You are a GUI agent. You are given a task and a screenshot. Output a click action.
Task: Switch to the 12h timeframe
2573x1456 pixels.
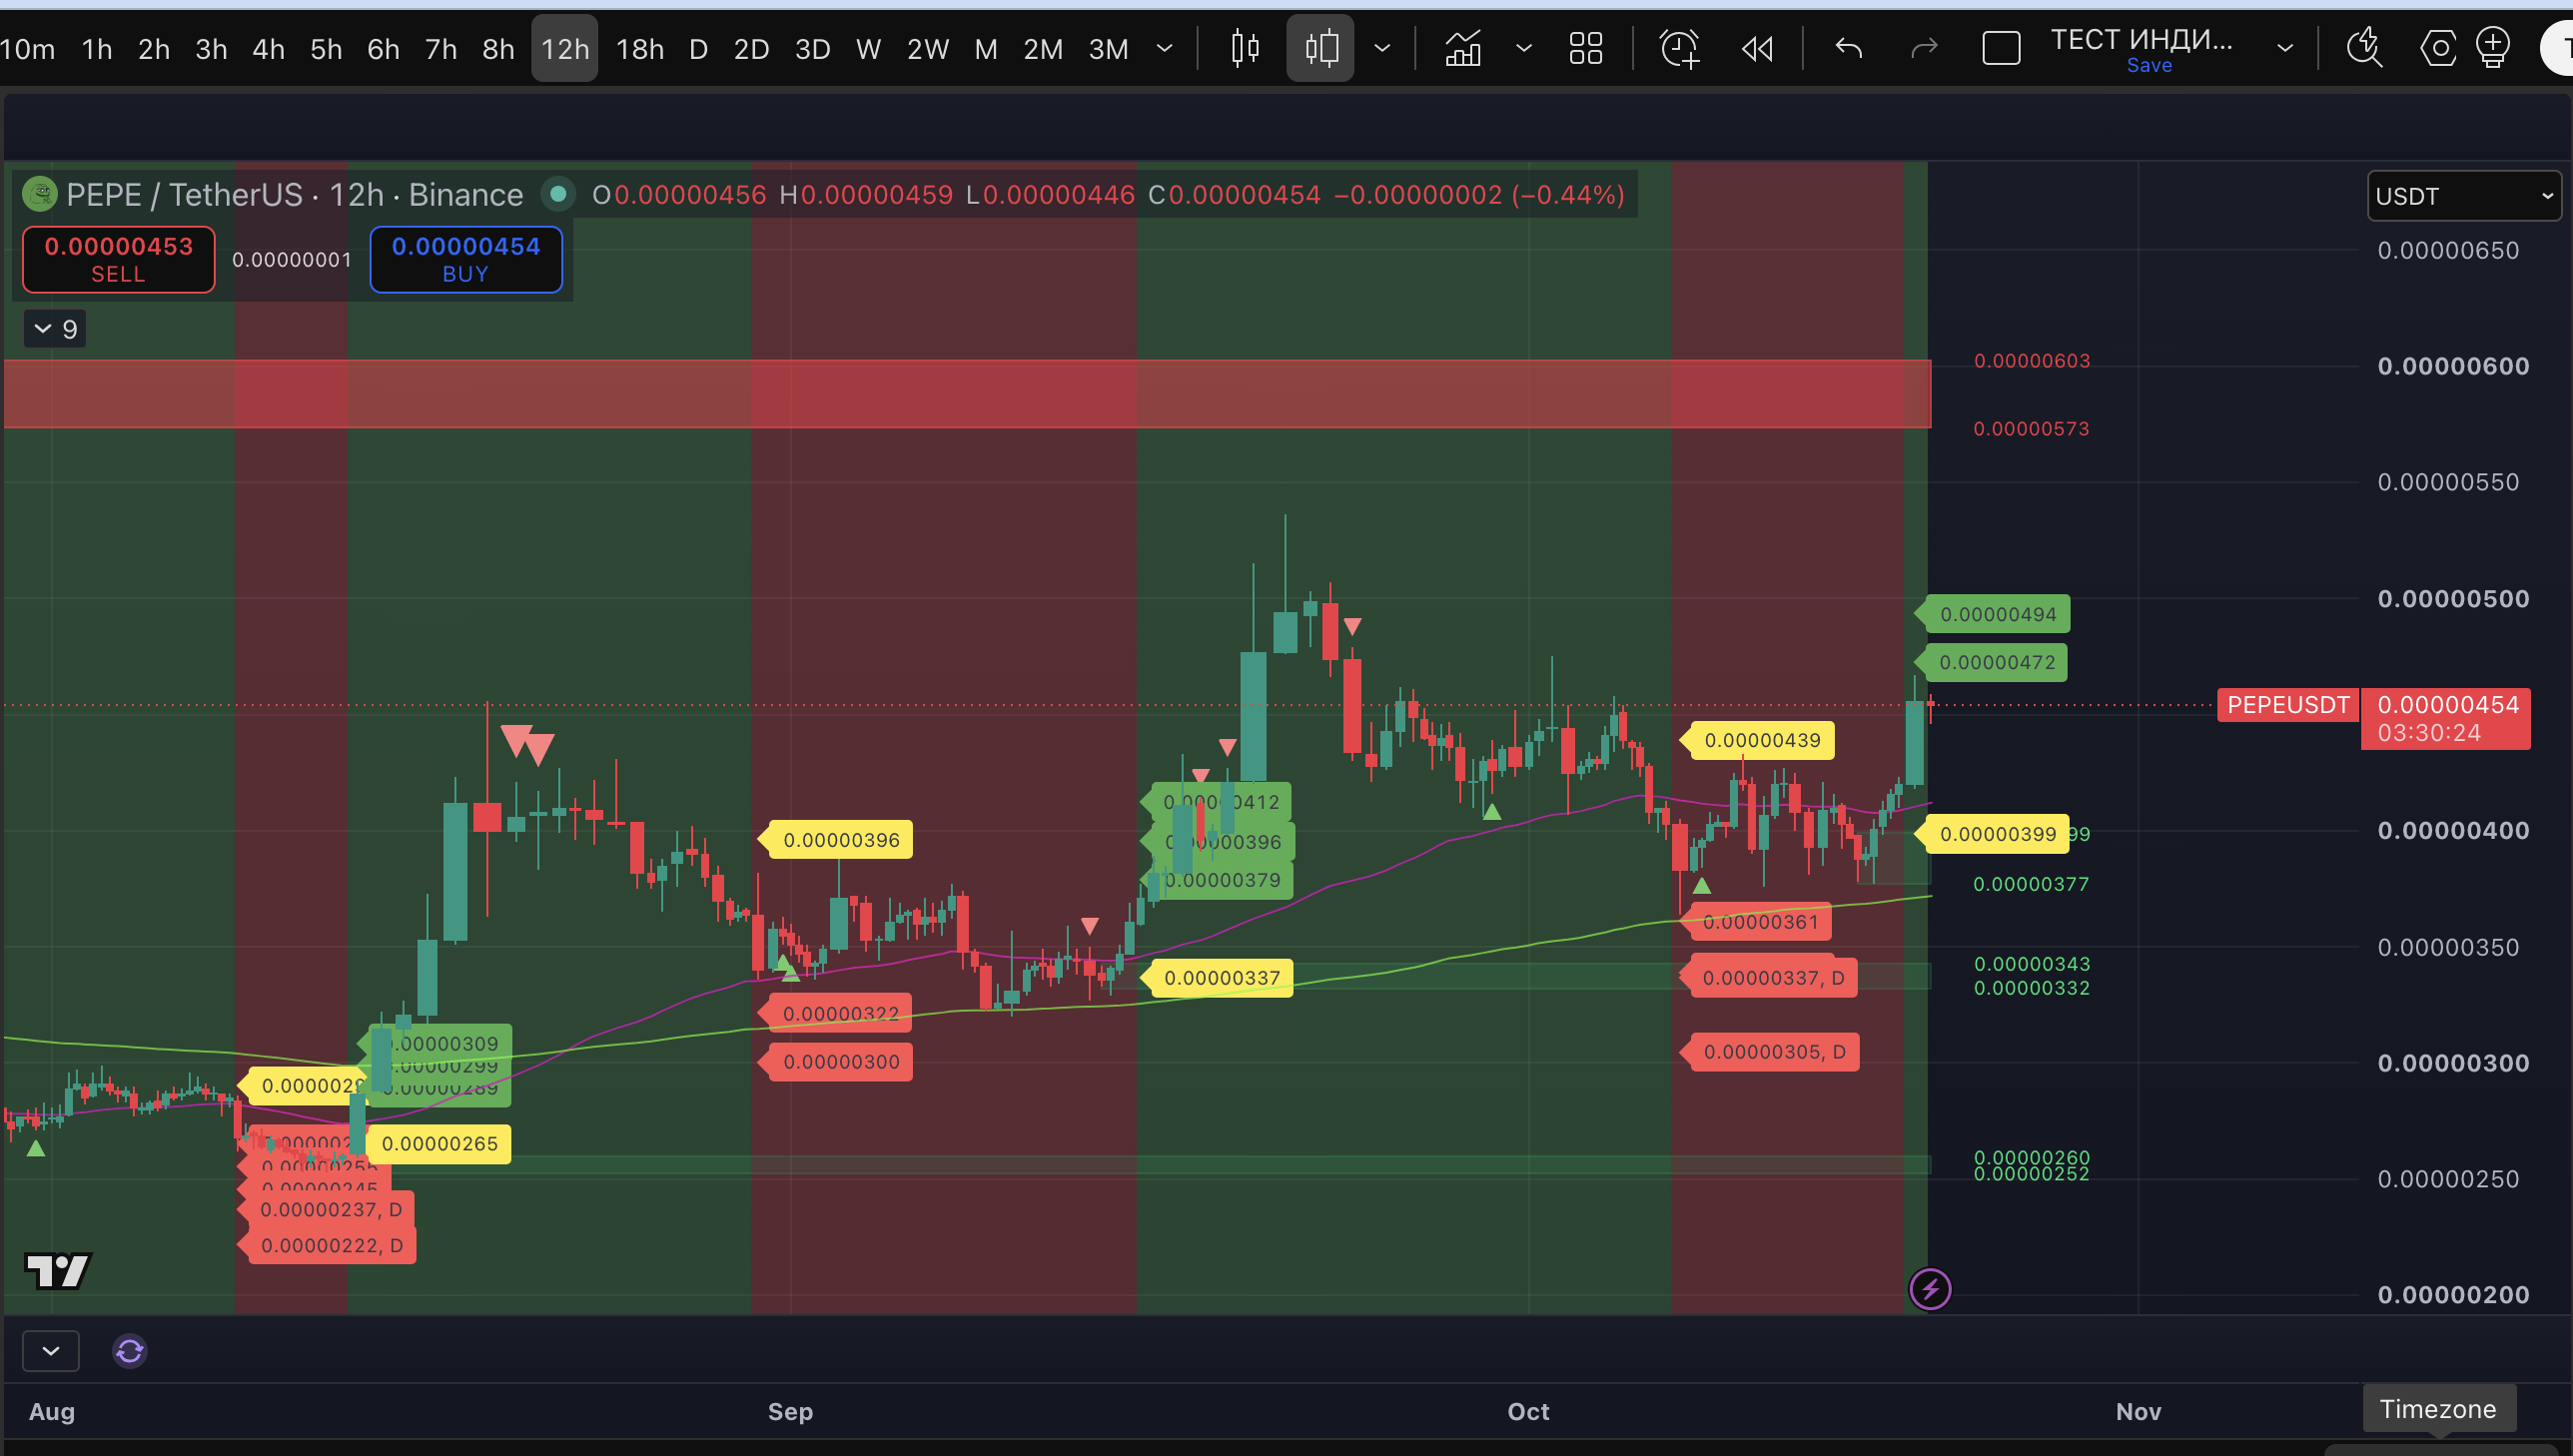[x=565, y=48]
